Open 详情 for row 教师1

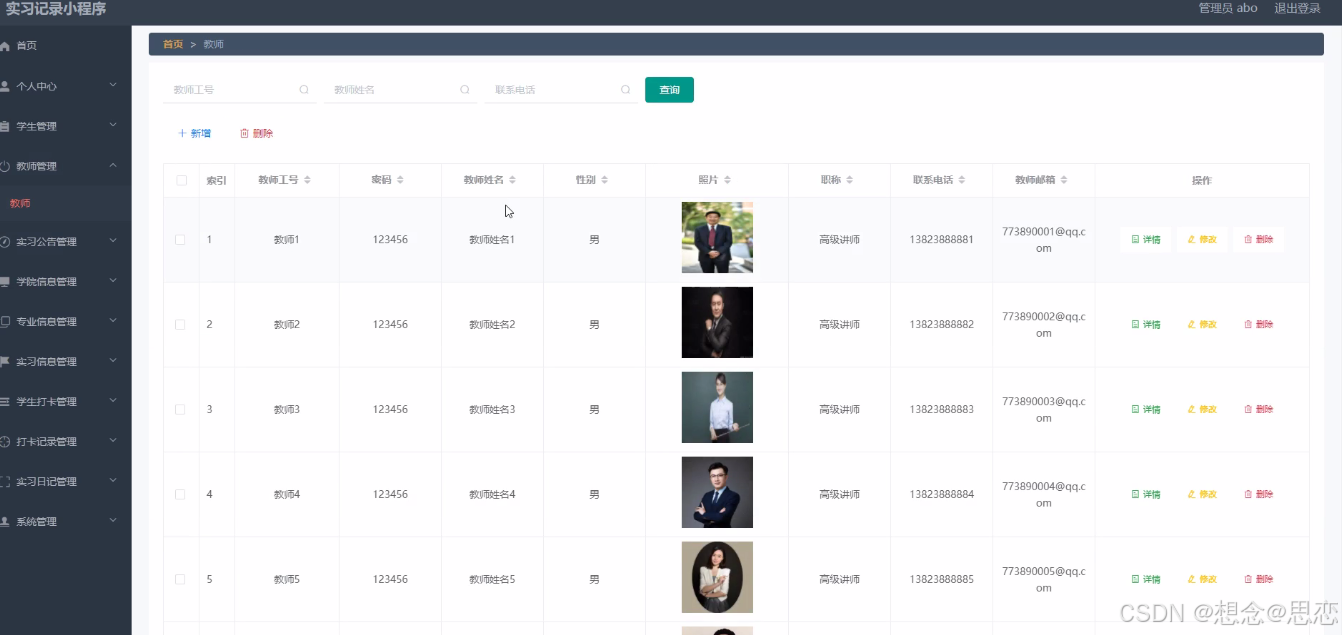1146,240
